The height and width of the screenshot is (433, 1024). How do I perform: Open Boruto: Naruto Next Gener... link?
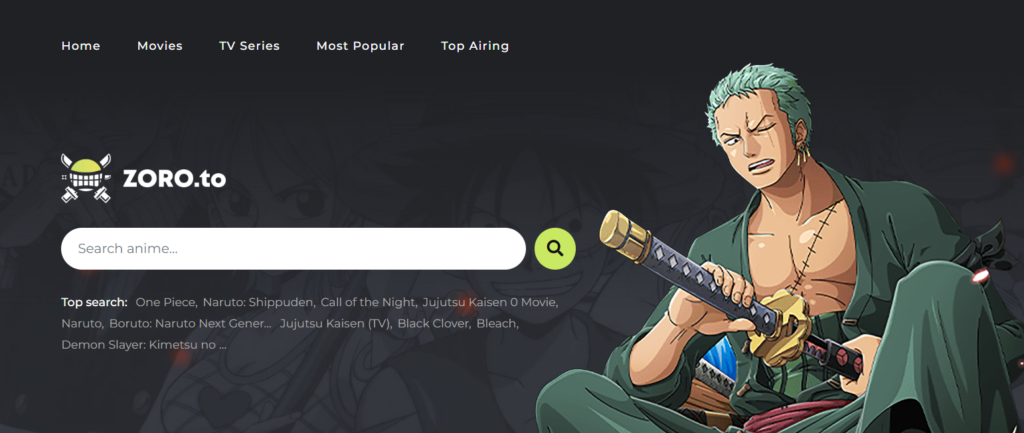pos(190,323)
